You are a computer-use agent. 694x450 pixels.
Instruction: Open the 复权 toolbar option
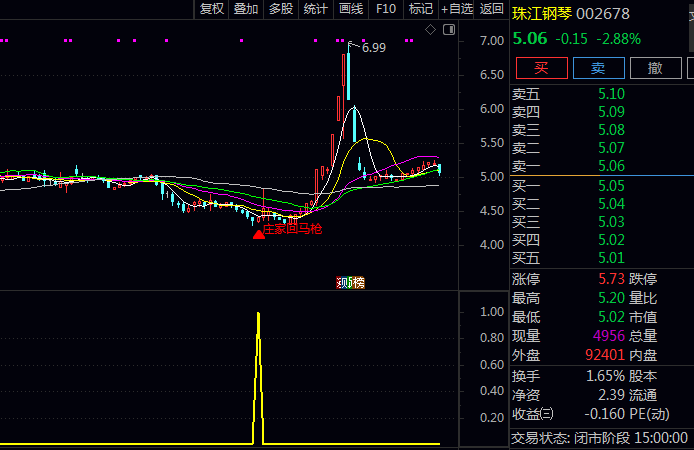click(x=212, y=9)
